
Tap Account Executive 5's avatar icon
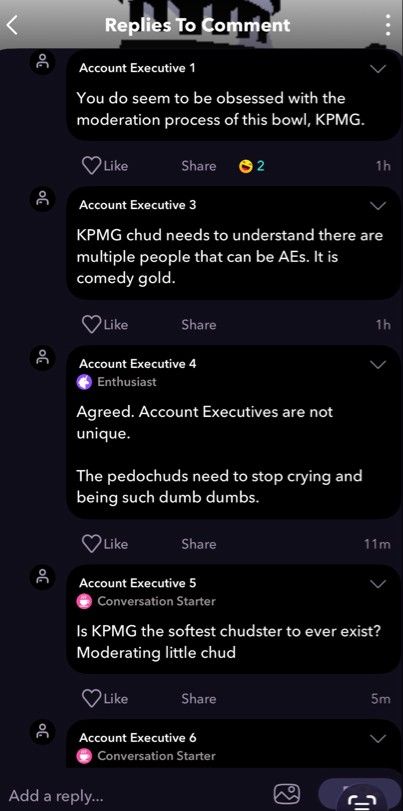pyautogui.click(x=43, y=577)
